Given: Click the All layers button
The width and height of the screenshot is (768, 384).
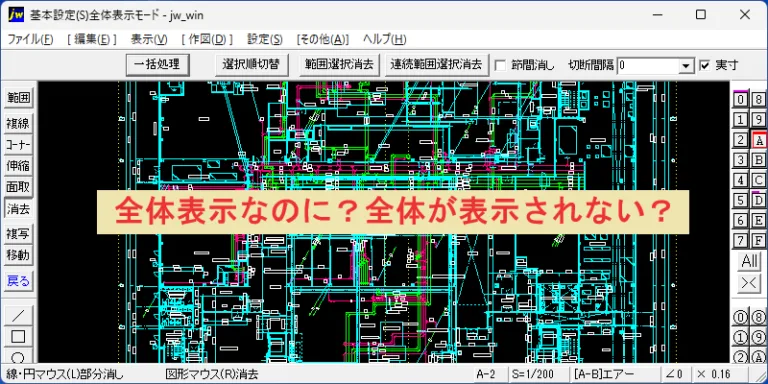Looking at the screenshot, I should [x=749, y=261].
